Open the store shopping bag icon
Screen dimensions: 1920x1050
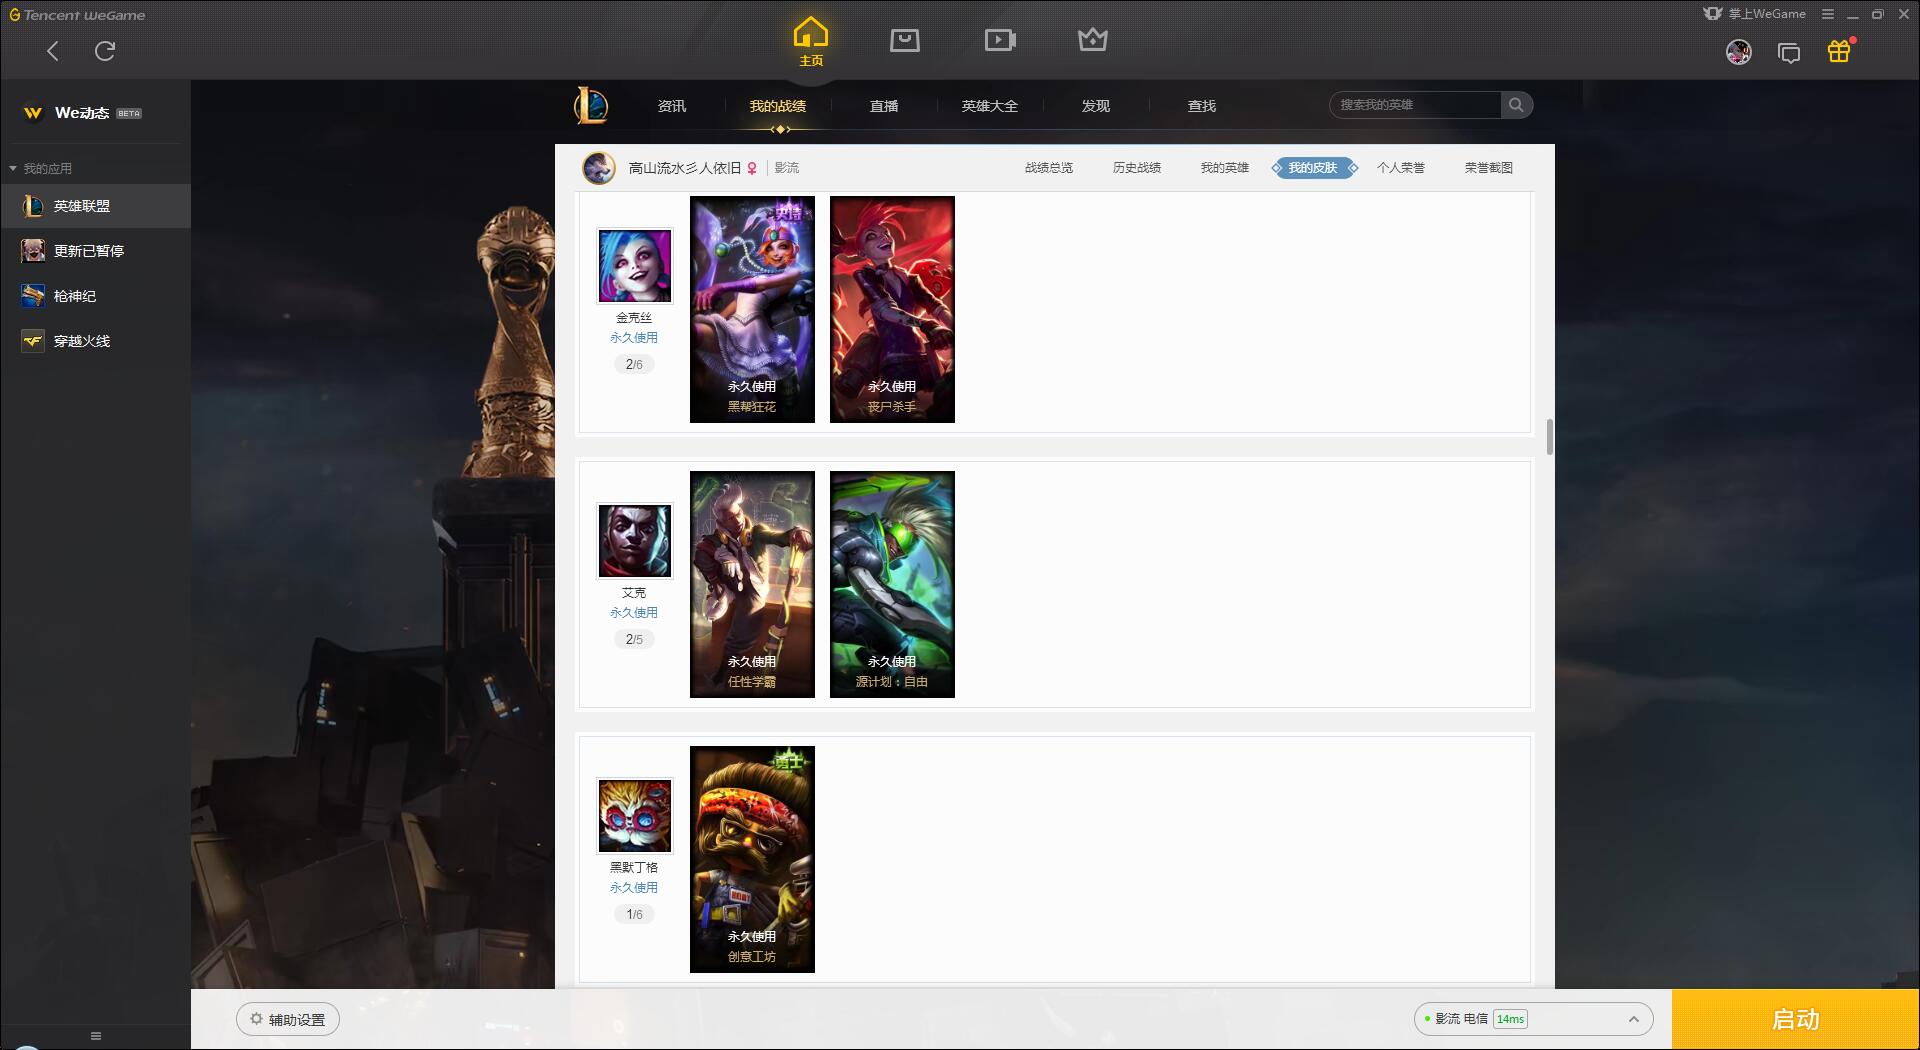(x=905, y=40)
